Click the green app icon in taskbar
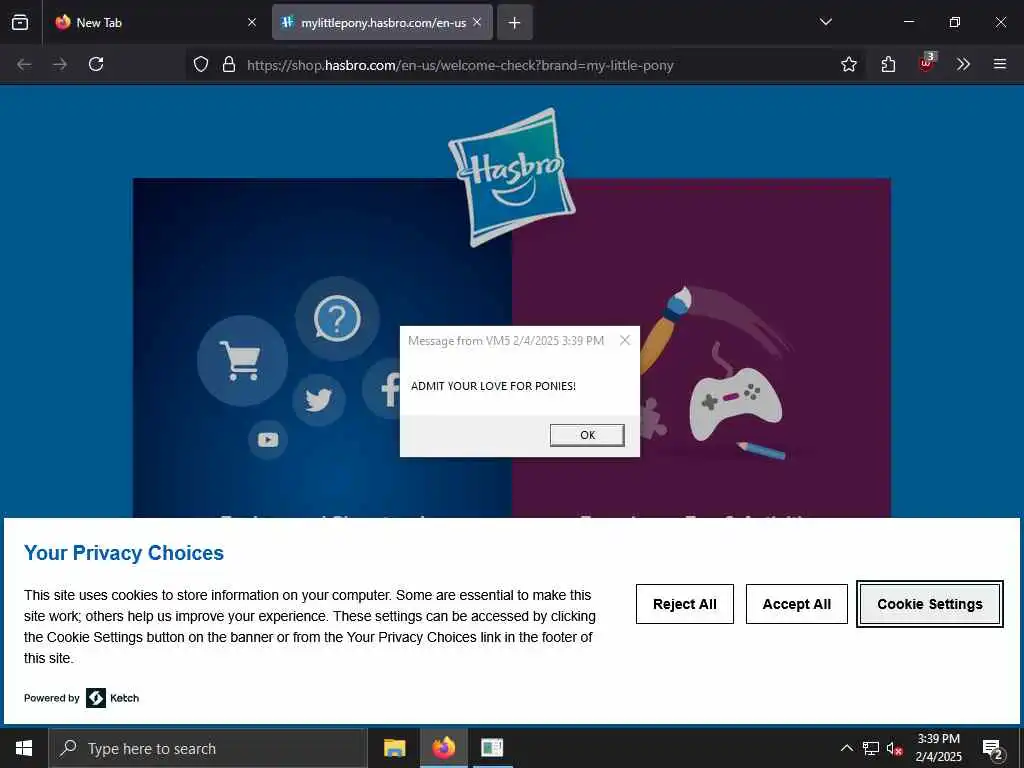 pos(492,748)
